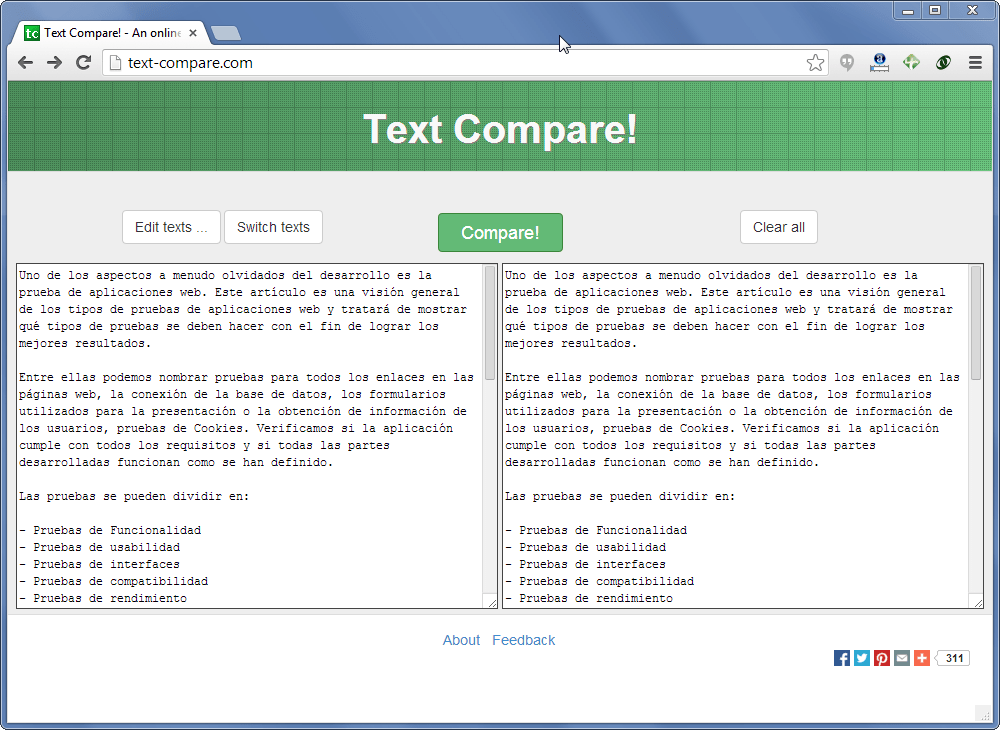This screenshot has height=730, width=1000.
Task: Open a new browser tab
Action: tap(226, 32)
